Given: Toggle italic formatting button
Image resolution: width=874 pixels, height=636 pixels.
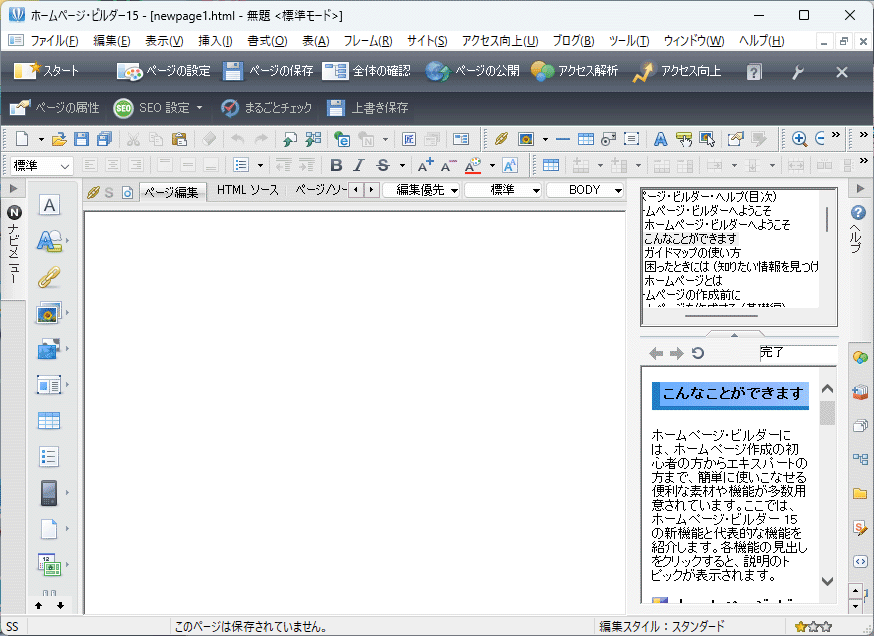Looking at the screenshot, I should coord(359,165).
